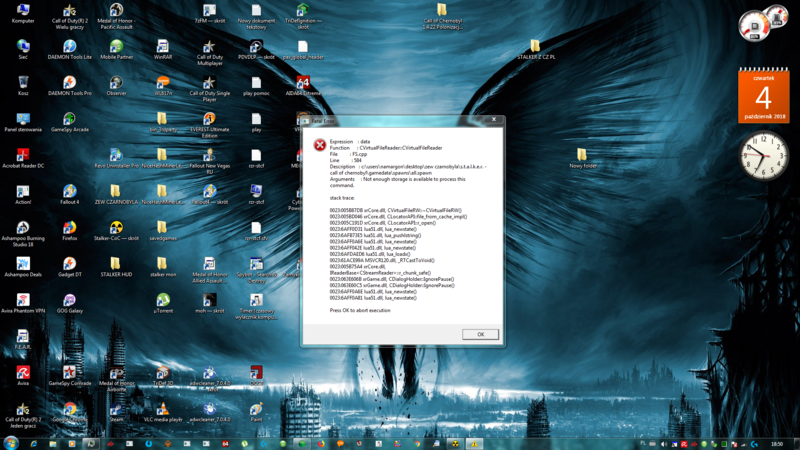Select the Panel sterowania icon
Screen dimensions: 800x450
tap(23, 122)
